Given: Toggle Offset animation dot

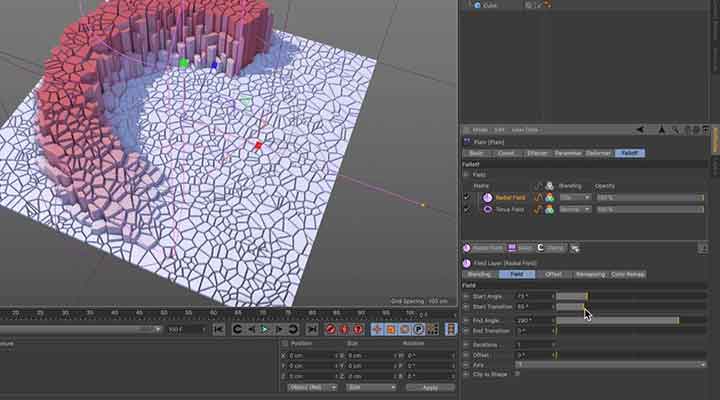Looking at the screenshot, I should pos(467,355).
